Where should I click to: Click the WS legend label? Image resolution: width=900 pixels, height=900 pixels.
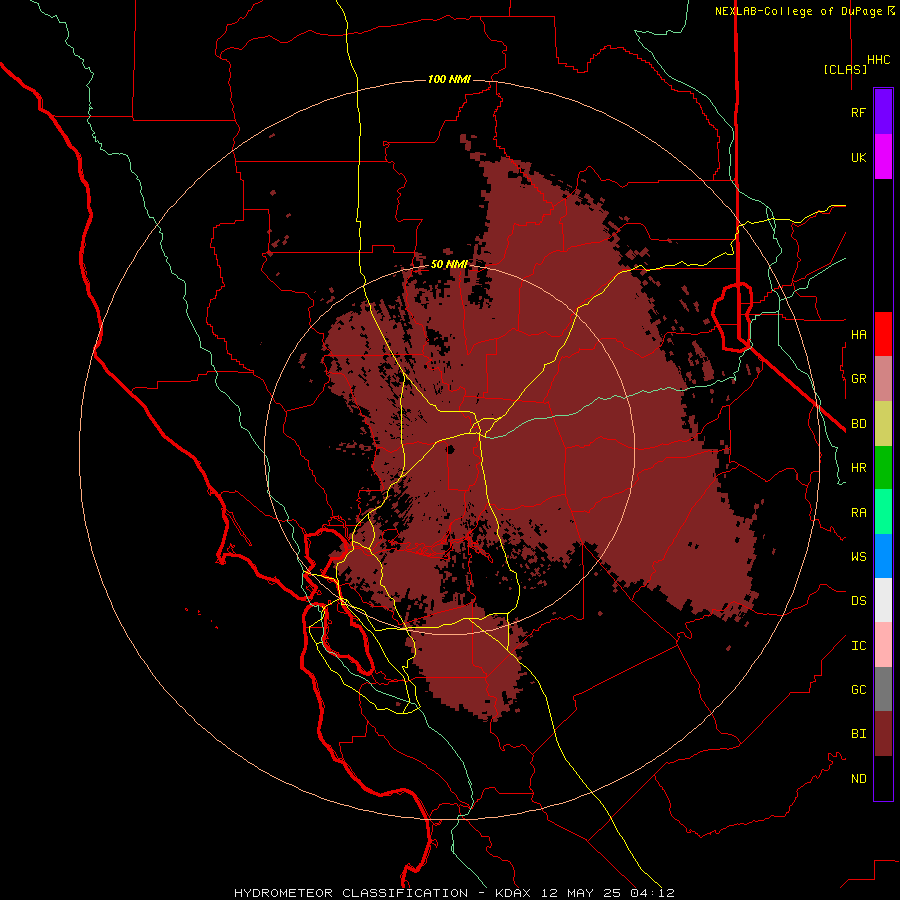[858, 556]
